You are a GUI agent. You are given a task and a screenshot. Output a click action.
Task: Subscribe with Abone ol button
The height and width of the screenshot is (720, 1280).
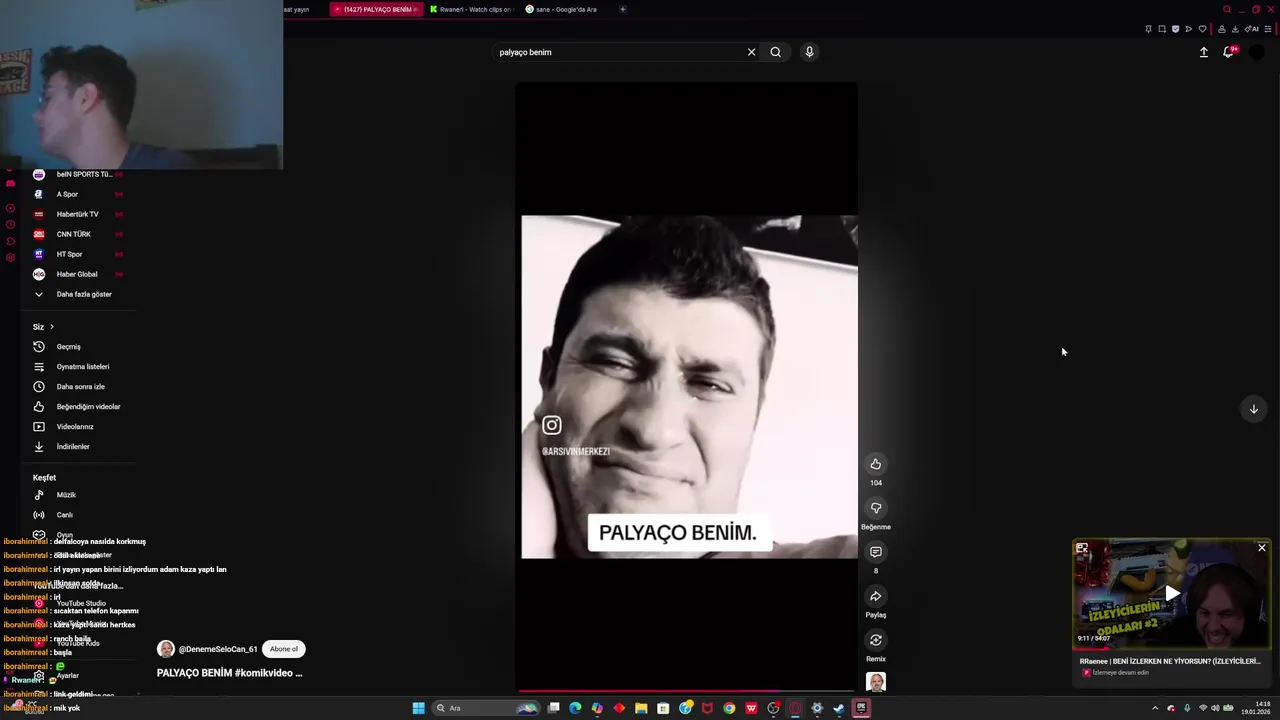pos(283,649)
